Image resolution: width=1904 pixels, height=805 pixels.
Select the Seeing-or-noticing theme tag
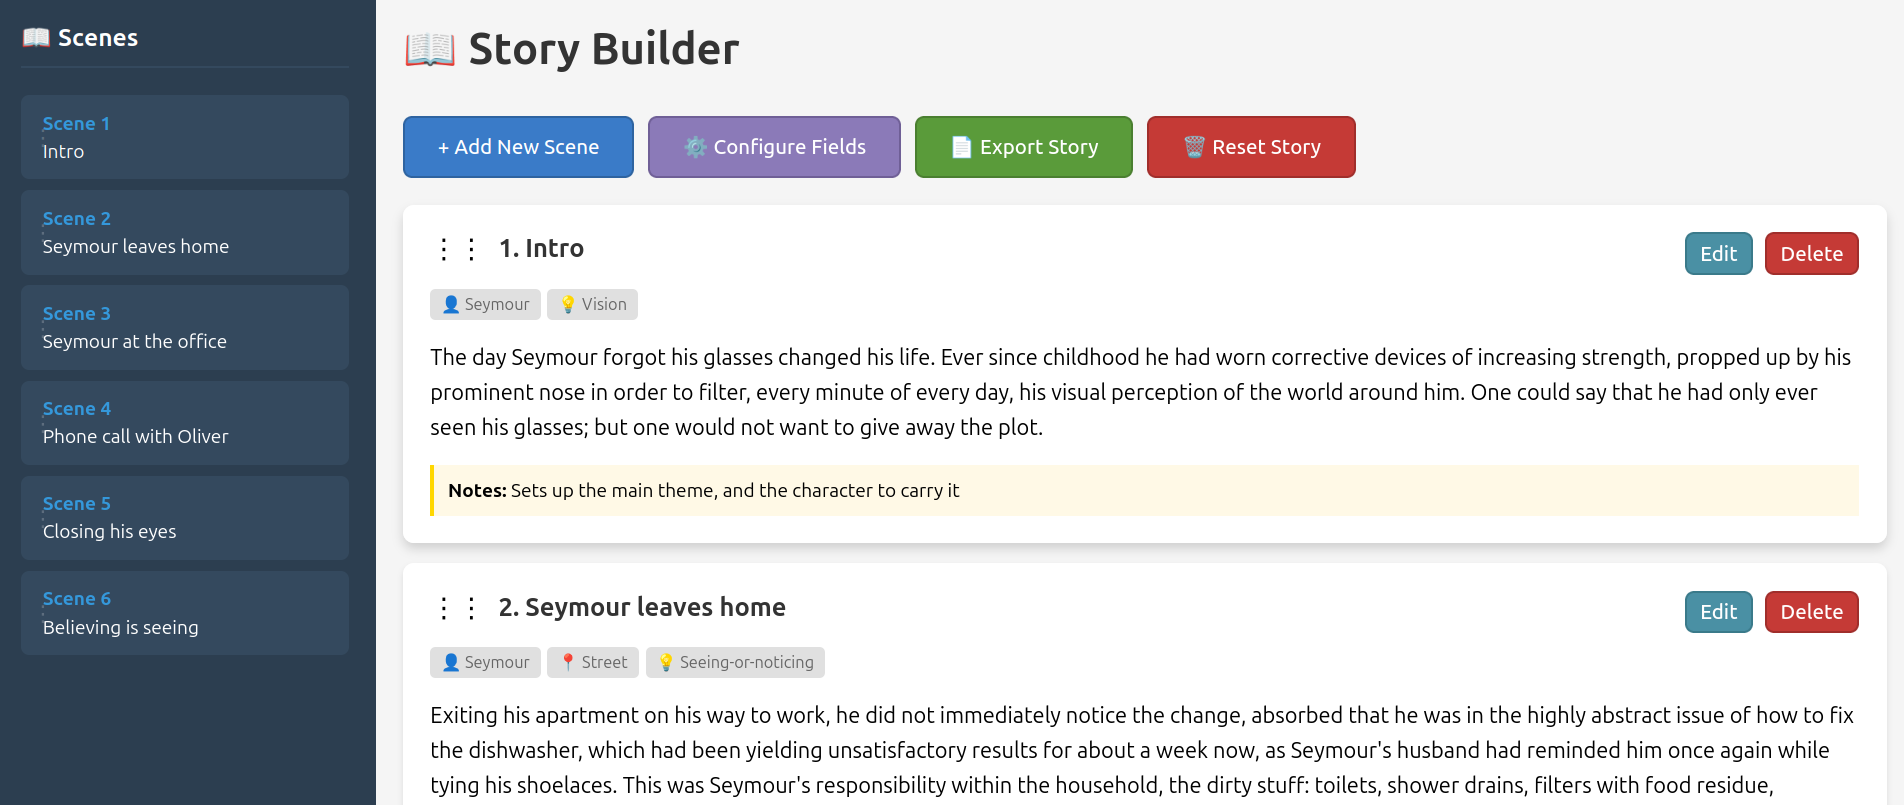click(735, 663)
